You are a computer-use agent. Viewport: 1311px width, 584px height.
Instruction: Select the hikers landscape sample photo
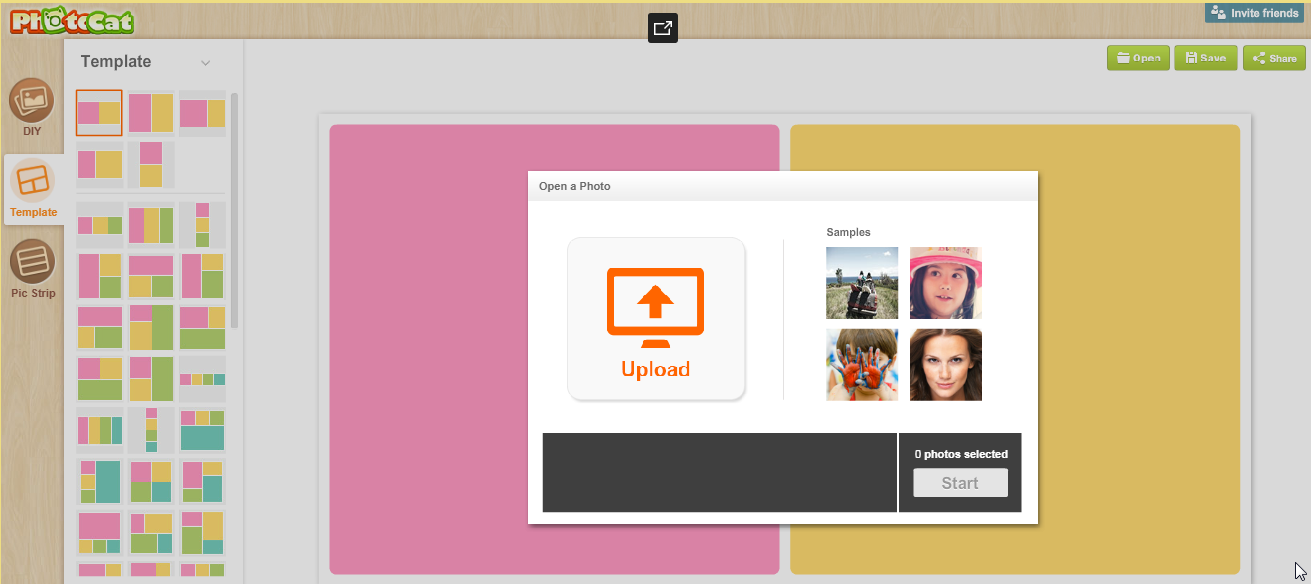tap(862, 283)
